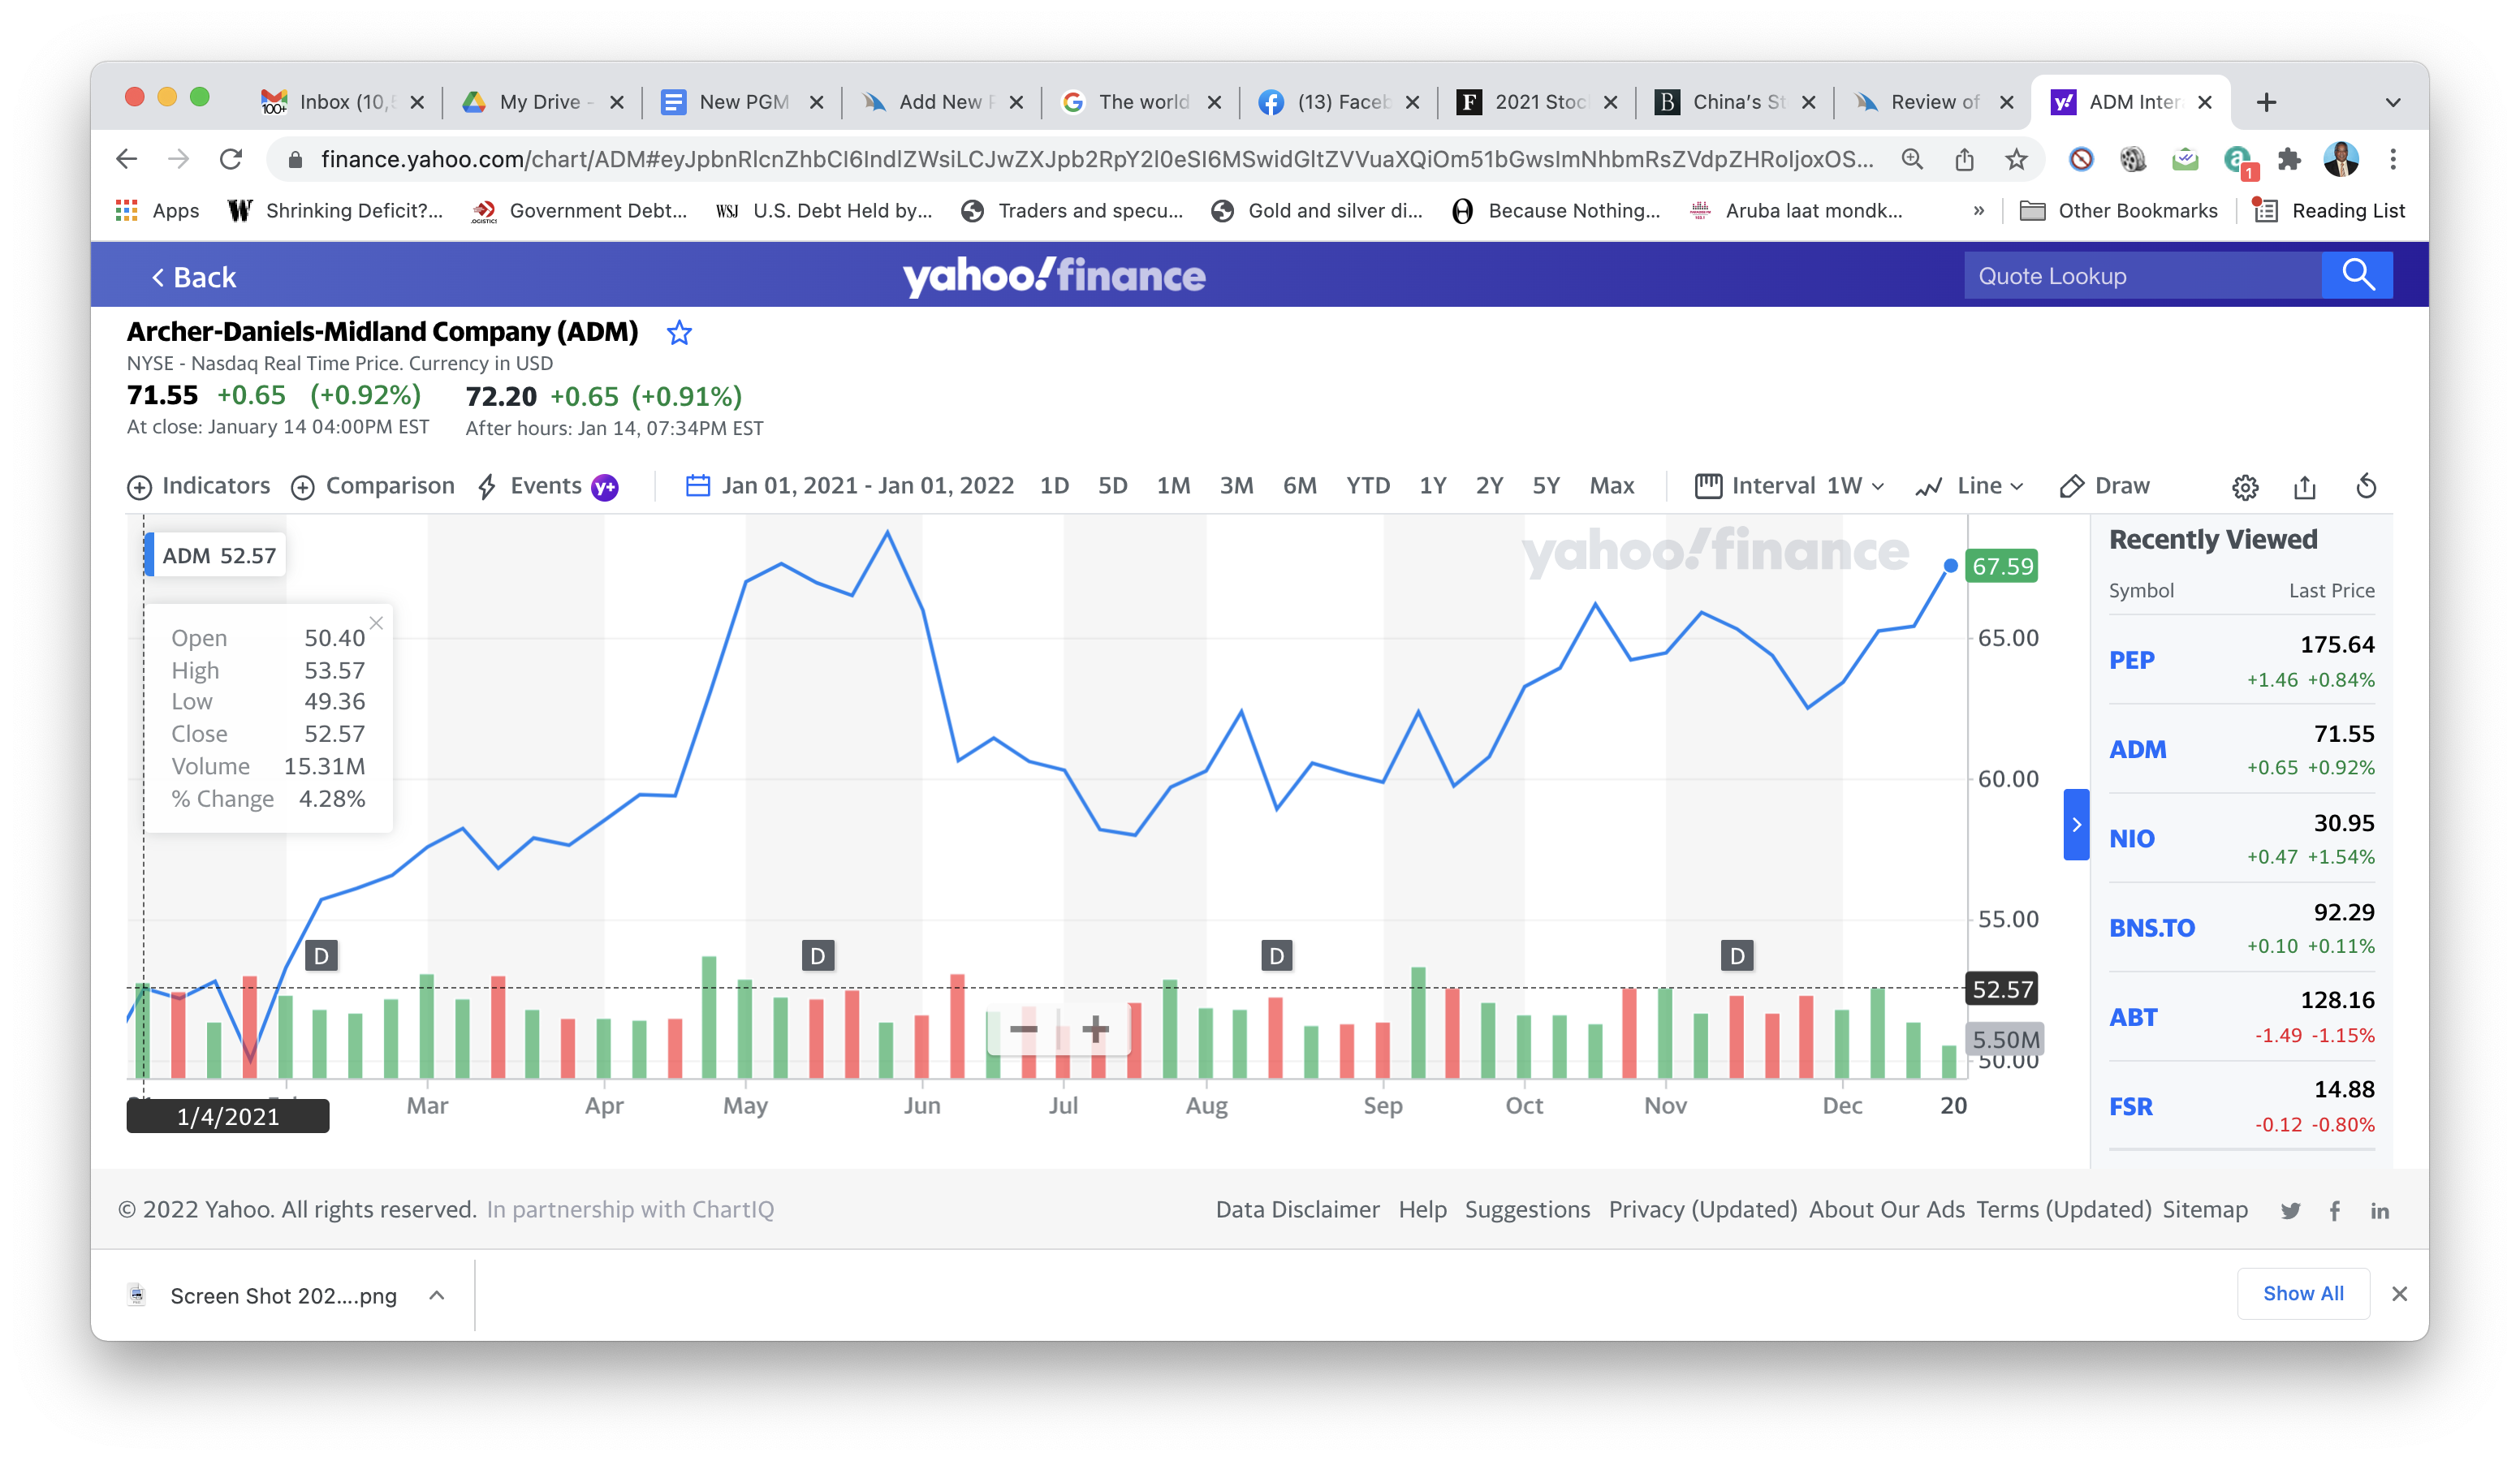Reset the chart with the refresh arrow icon
The image size is (2520, 1461).
coord(2366,486)
